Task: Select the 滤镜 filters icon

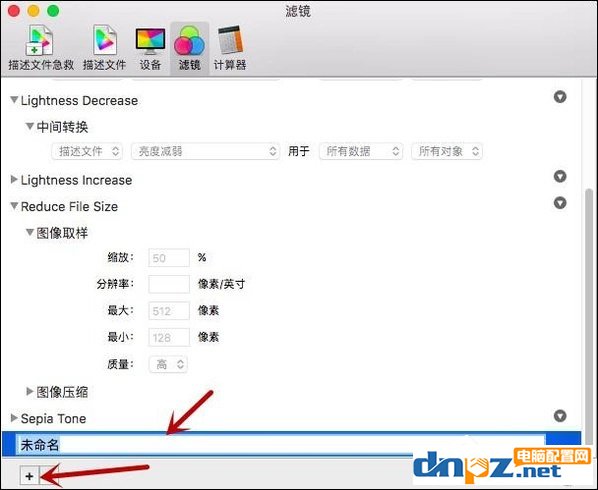Action: (190, 48)
